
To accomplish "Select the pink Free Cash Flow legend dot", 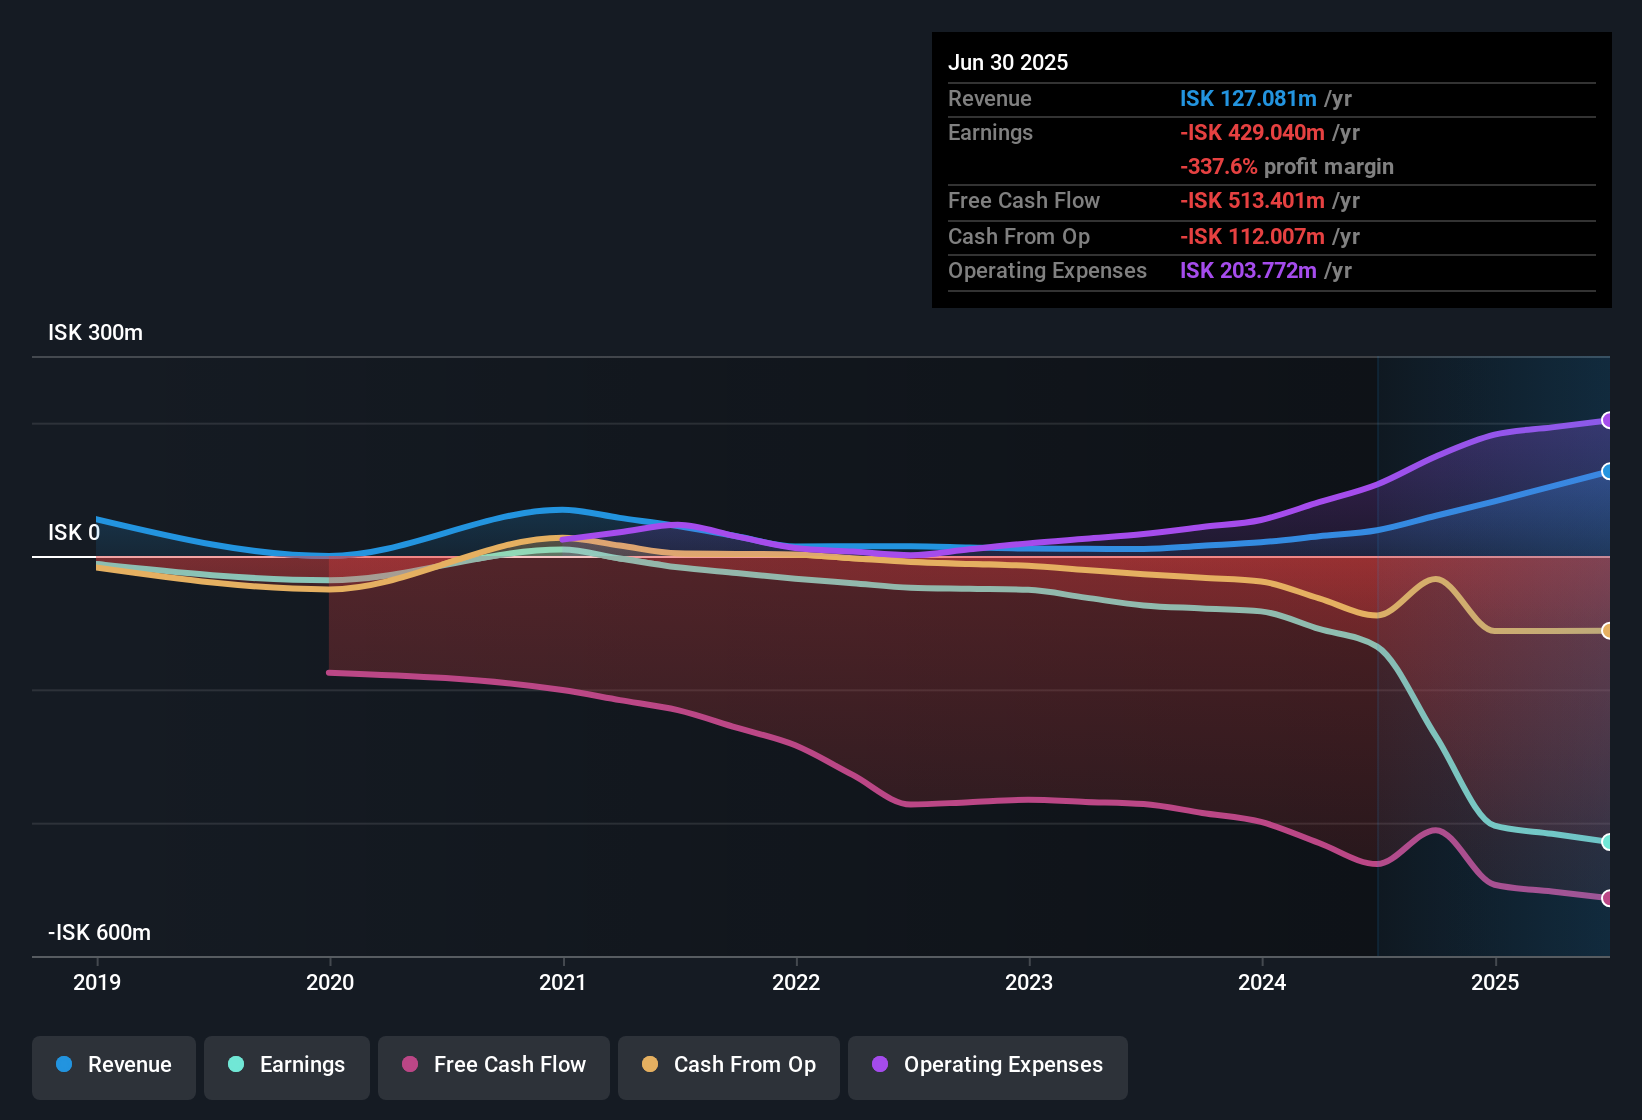I will click(409, 1064).
